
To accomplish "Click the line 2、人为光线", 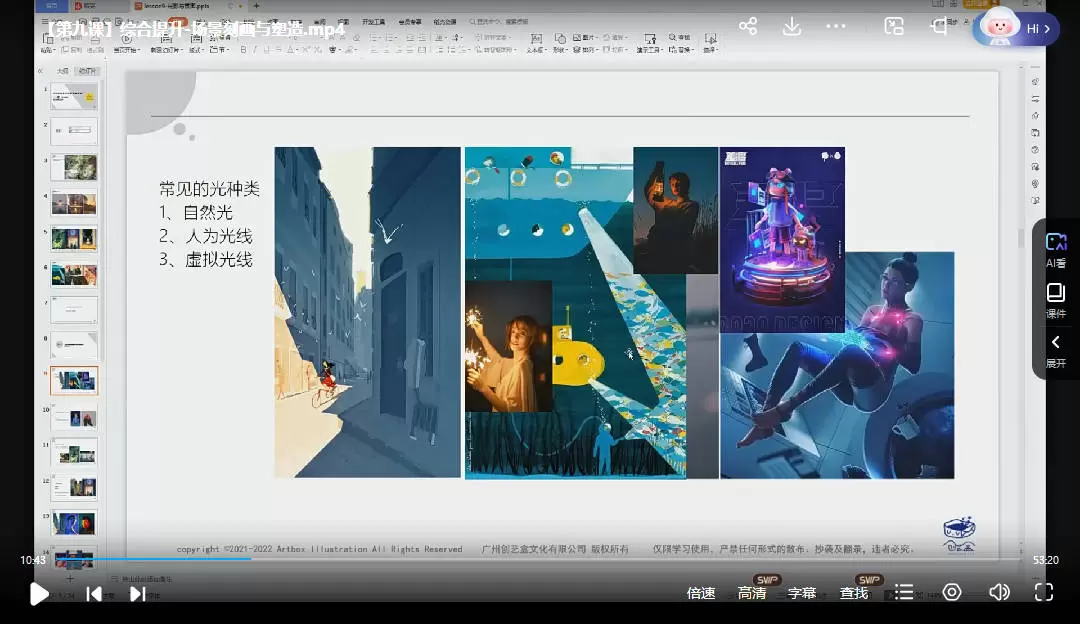I will [x=205, y=236].
